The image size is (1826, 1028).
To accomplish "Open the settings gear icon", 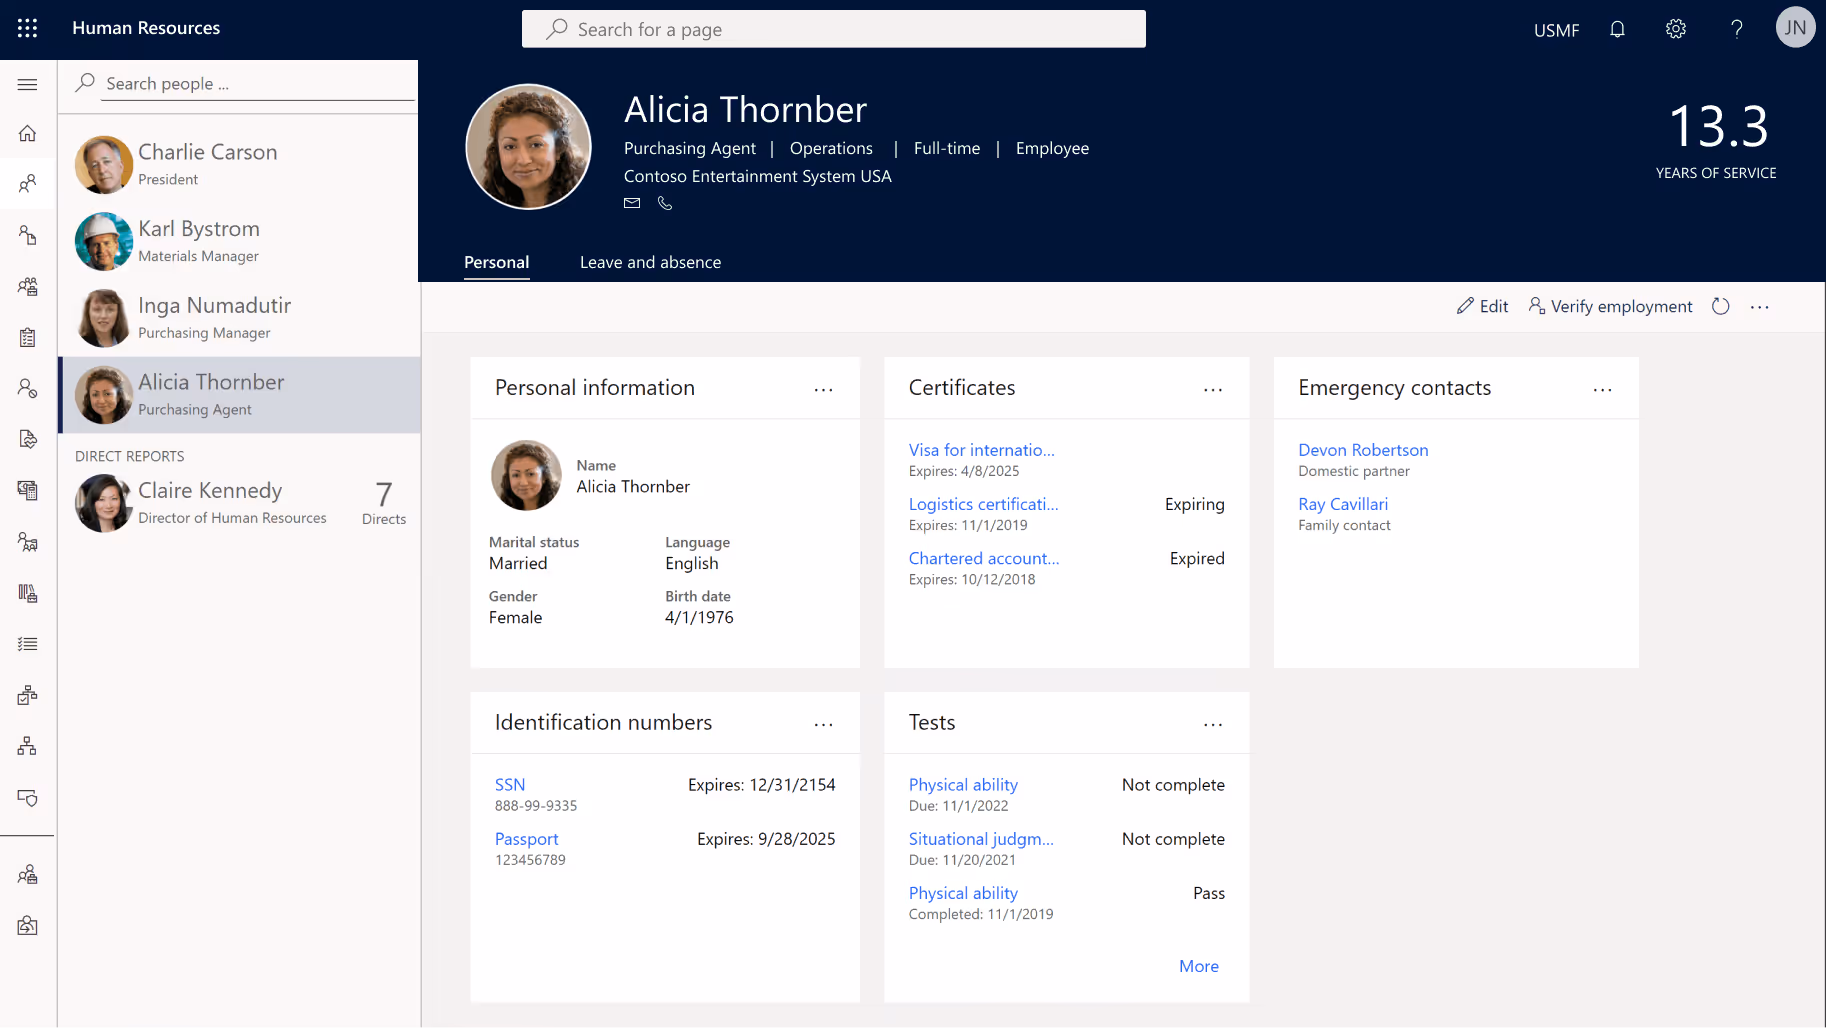I will click(x=1675, y=29).
